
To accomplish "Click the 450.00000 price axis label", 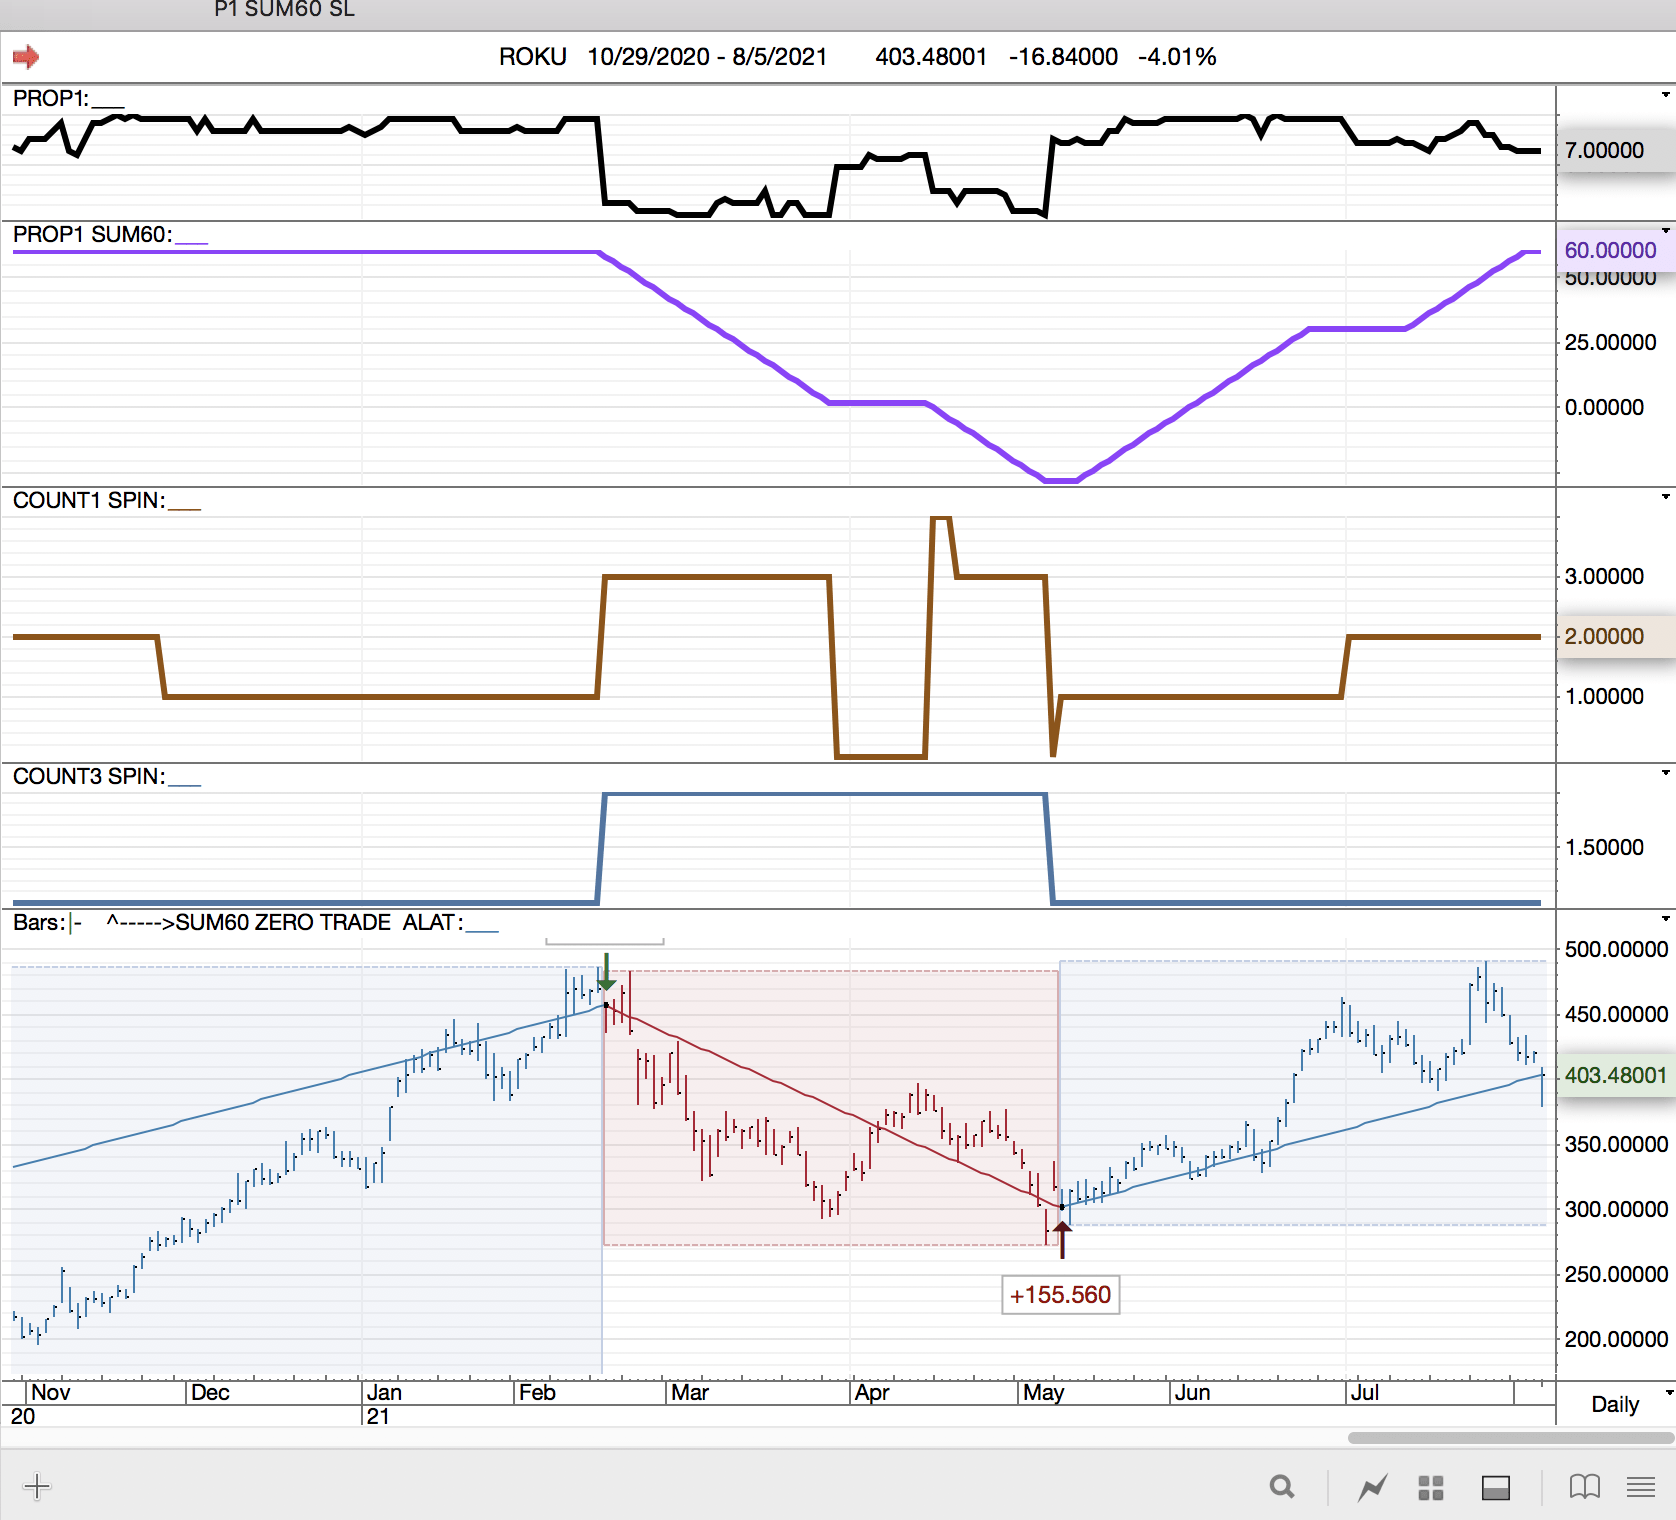I will (x=1616, y=1014).
